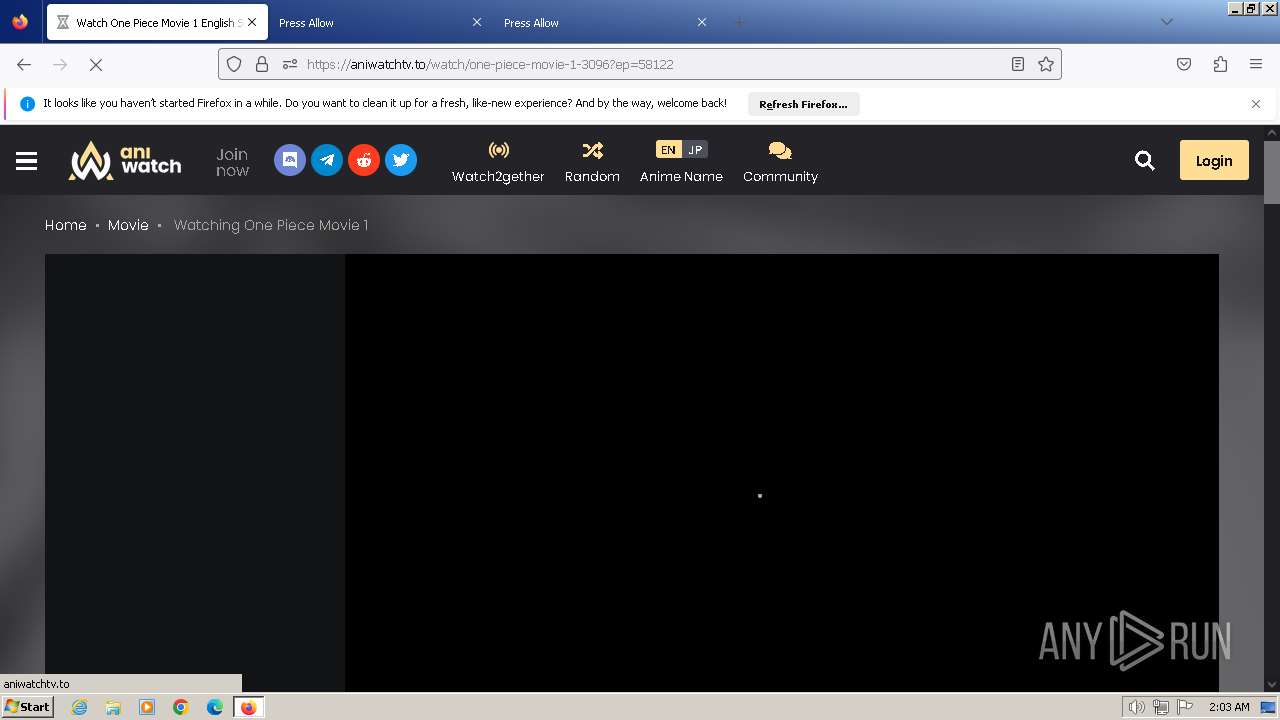The image size is (1280, 720).
Task: Launch Internet Explorer from taskbar
Action: 80,707
